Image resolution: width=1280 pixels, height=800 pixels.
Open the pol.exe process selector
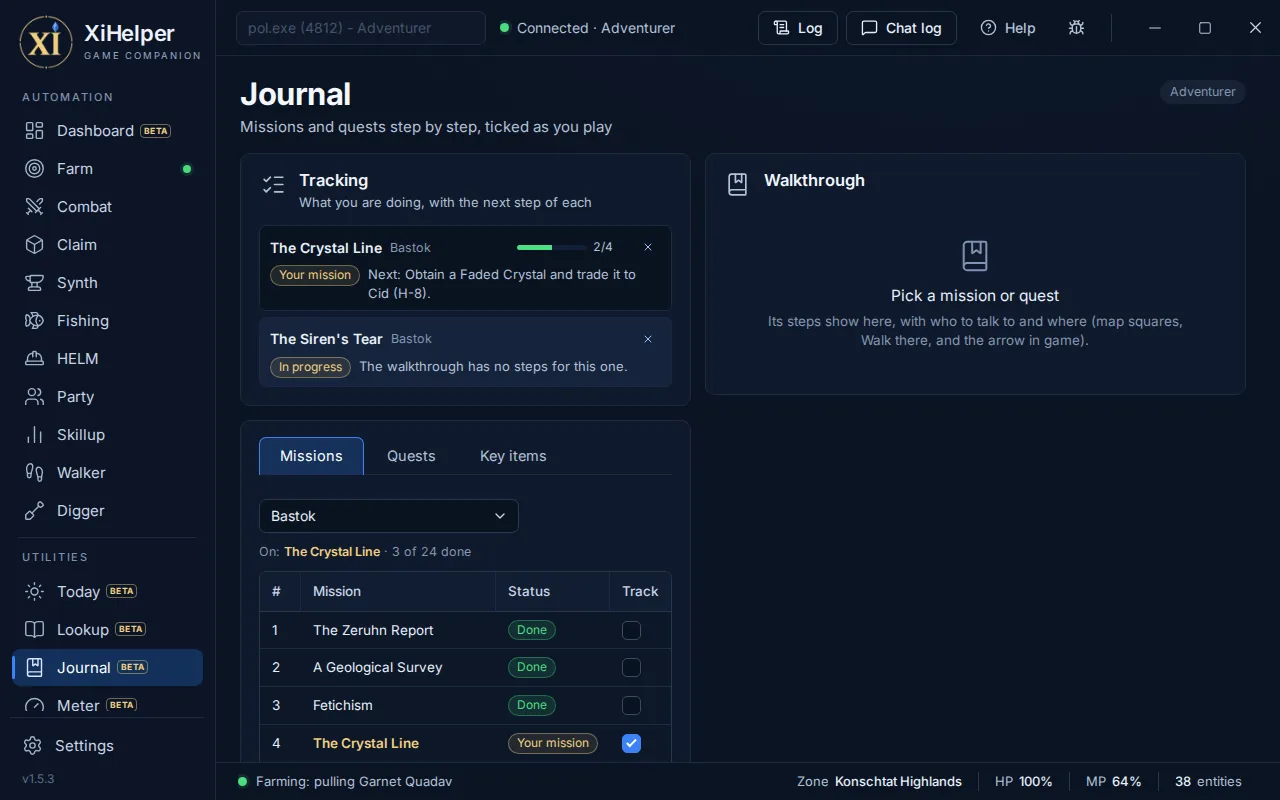[361, 28]
